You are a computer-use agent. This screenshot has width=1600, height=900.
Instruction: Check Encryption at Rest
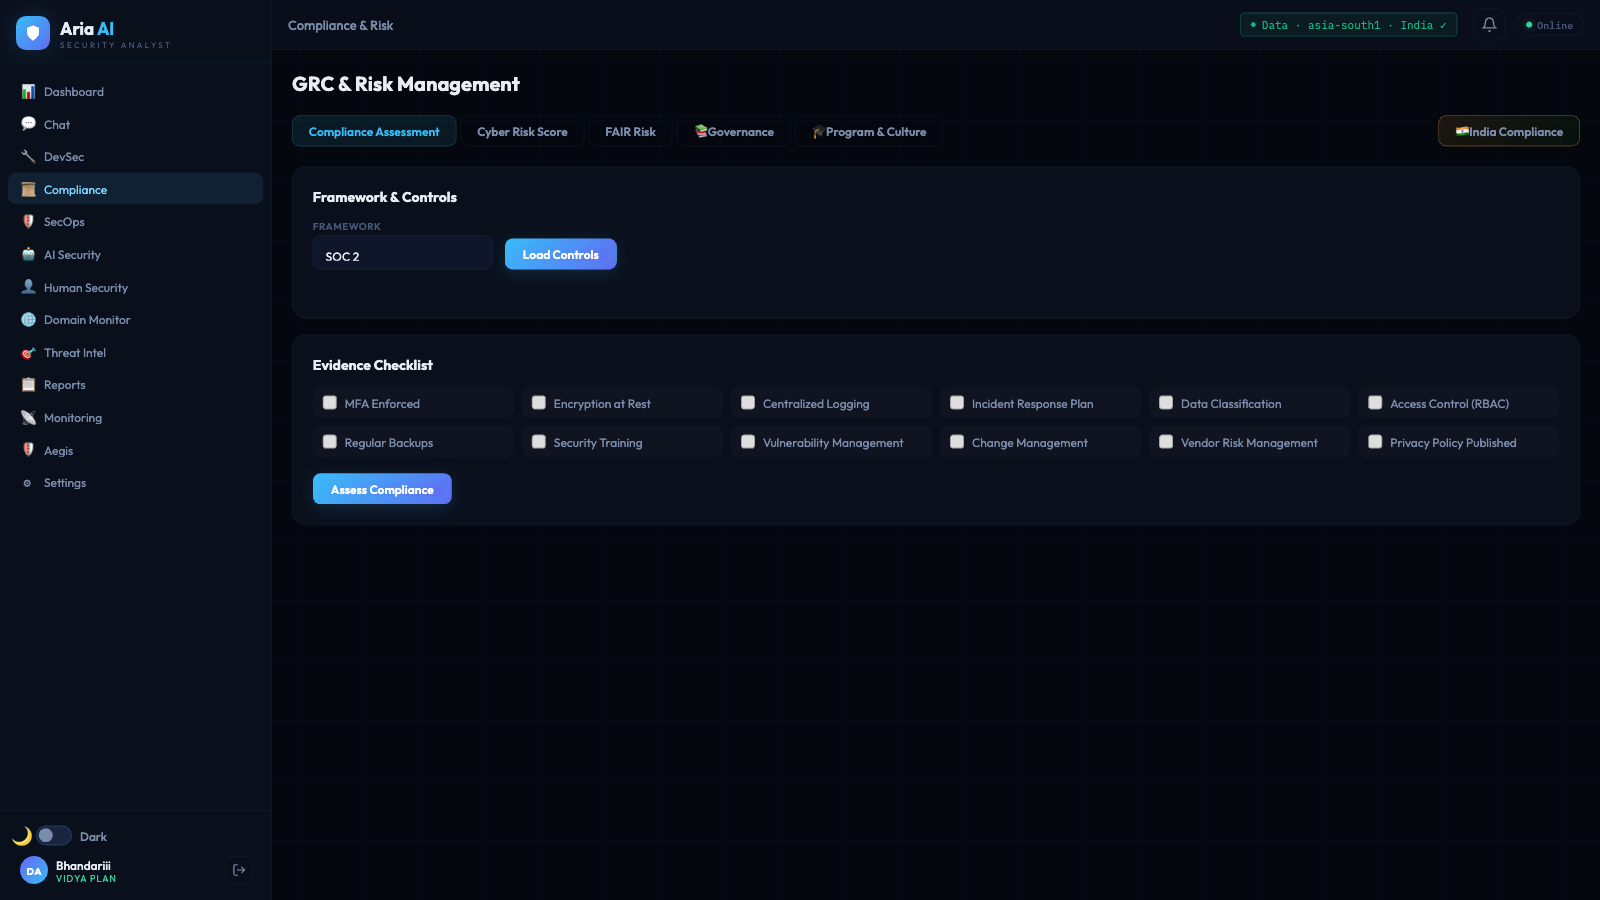(x=539, y=403)
